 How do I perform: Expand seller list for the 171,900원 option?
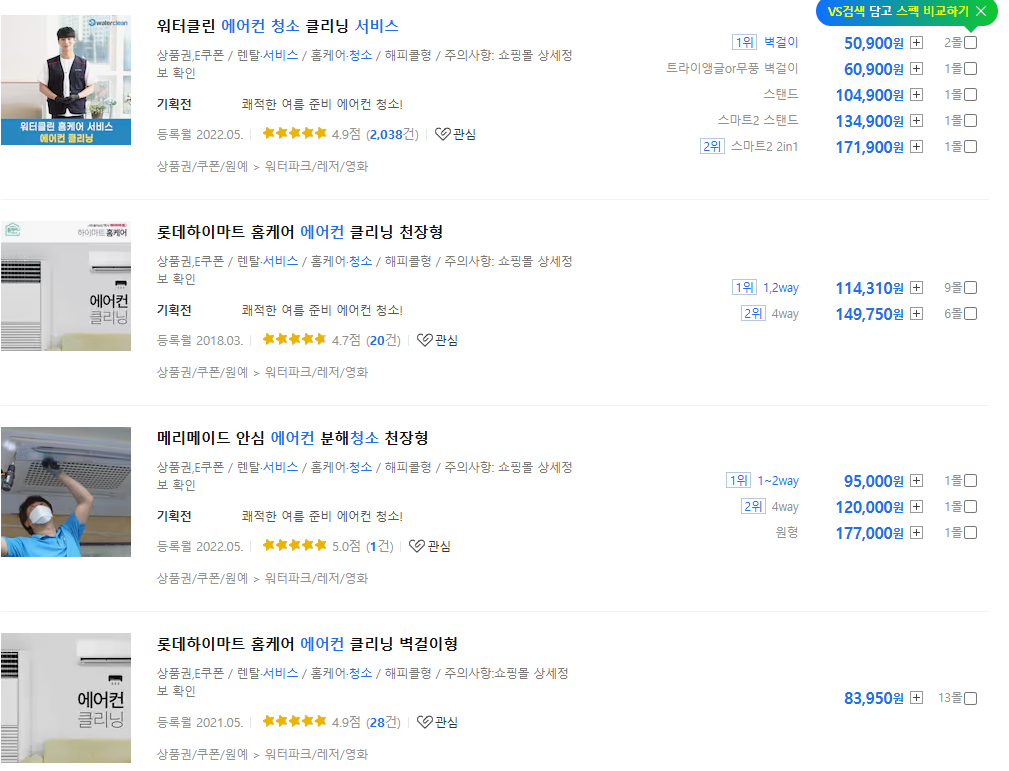click(916, 145)
